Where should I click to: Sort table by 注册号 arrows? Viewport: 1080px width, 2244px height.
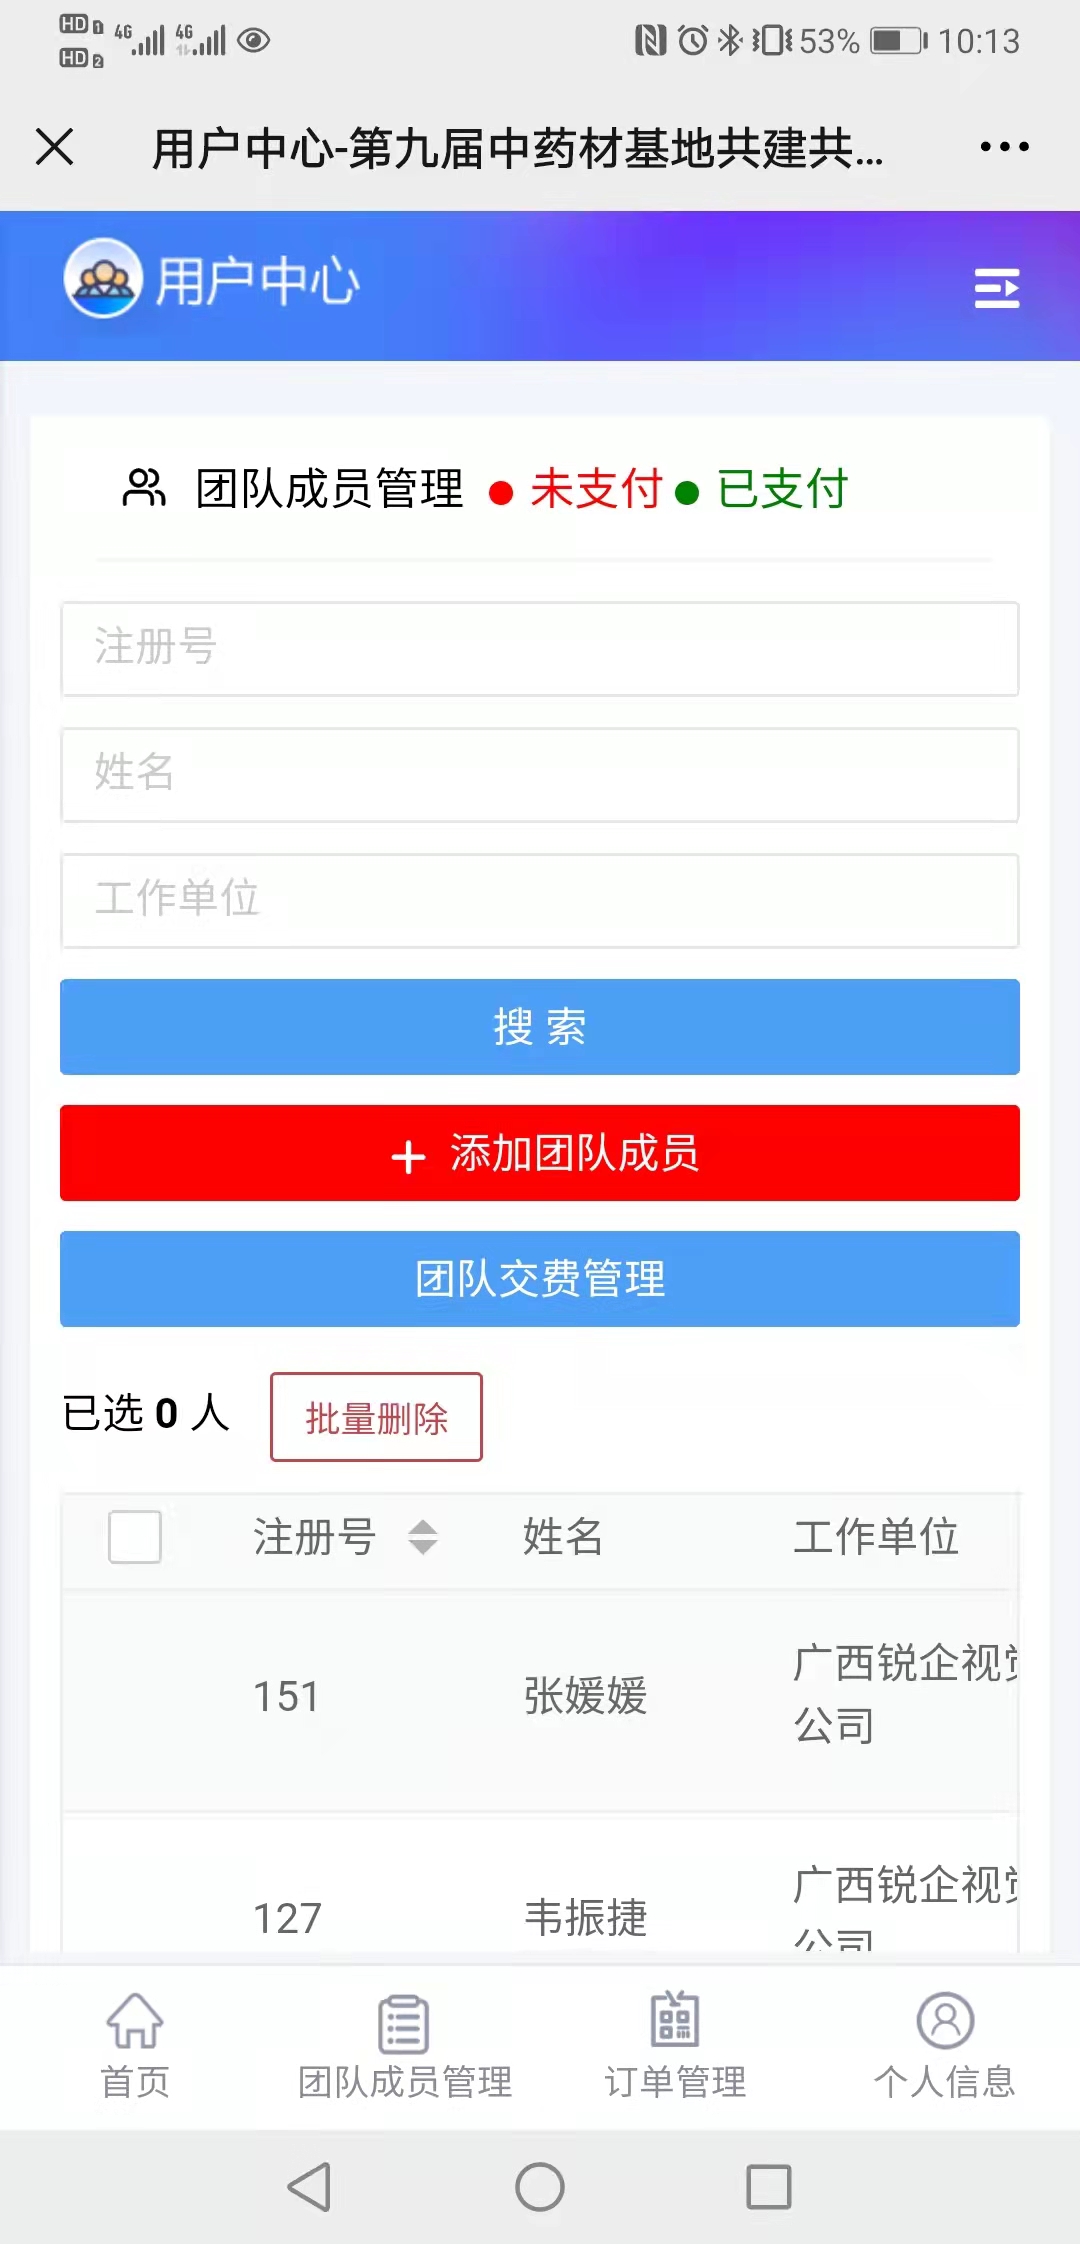click(423, 1537)
